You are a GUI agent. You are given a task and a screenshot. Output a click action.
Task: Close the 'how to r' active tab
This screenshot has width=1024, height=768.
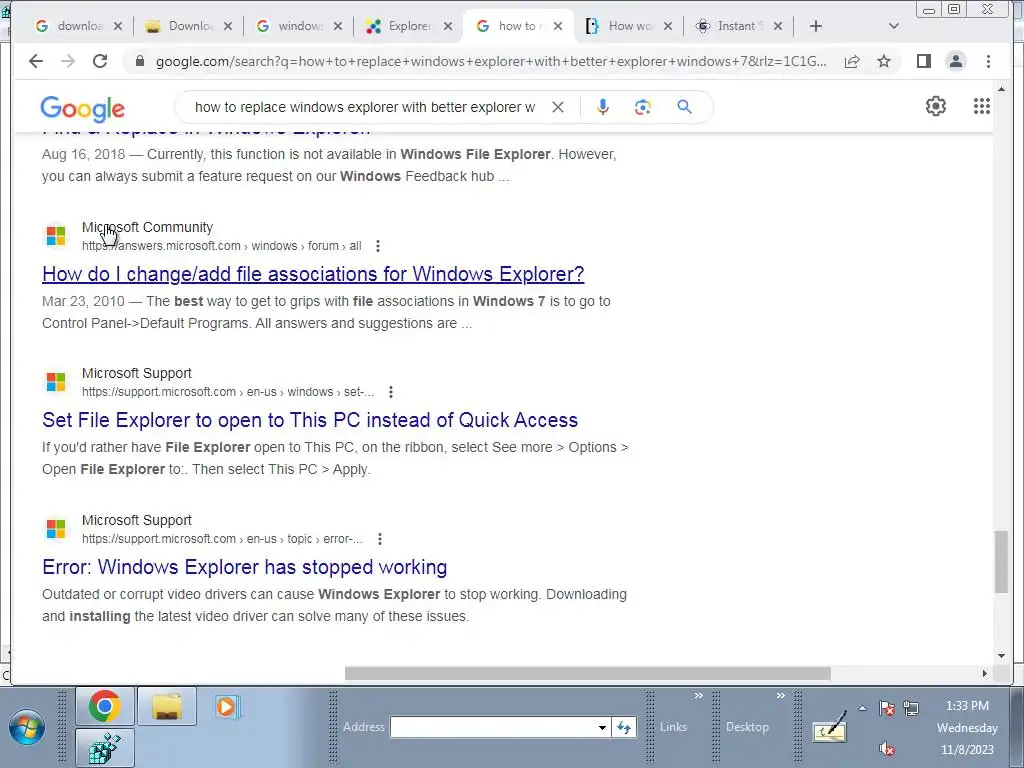click(558, 26)
